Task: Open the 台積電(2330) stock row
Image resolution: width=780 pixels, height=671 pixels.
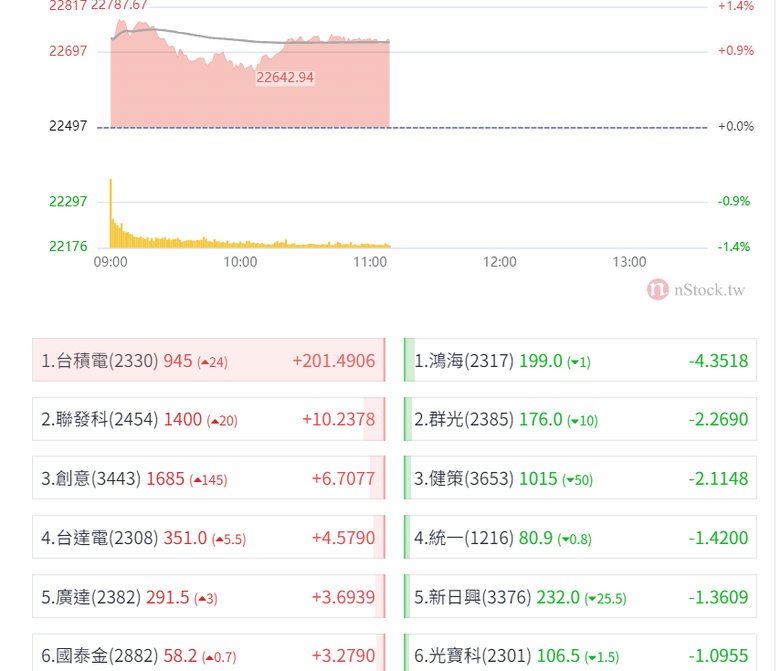Action: 209,360
